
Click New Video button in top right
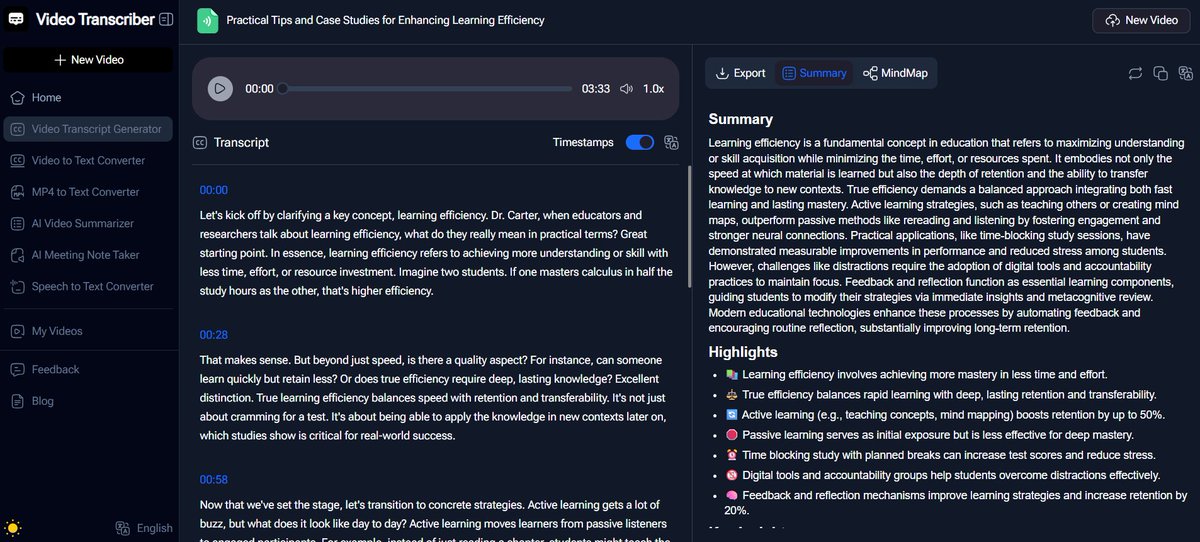pyautogui.click(x=1142, y=20)
